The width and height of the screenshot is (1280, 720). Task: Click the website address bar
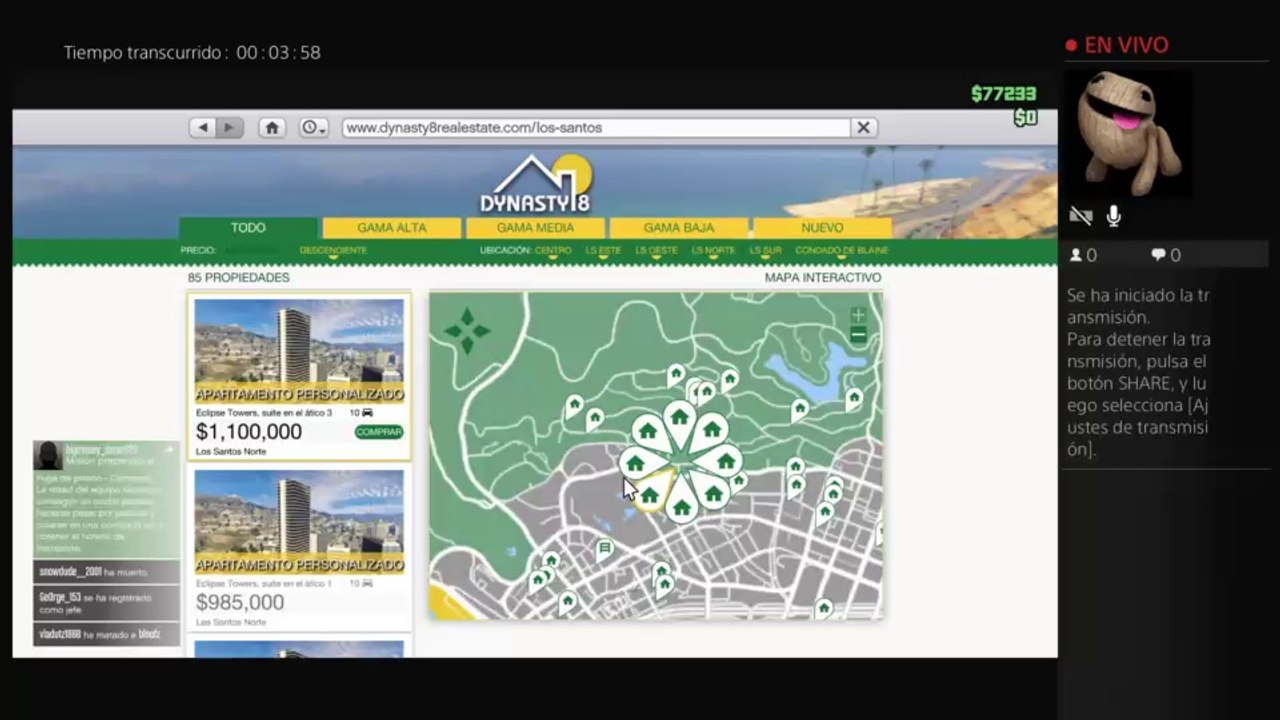pos(596,128)
